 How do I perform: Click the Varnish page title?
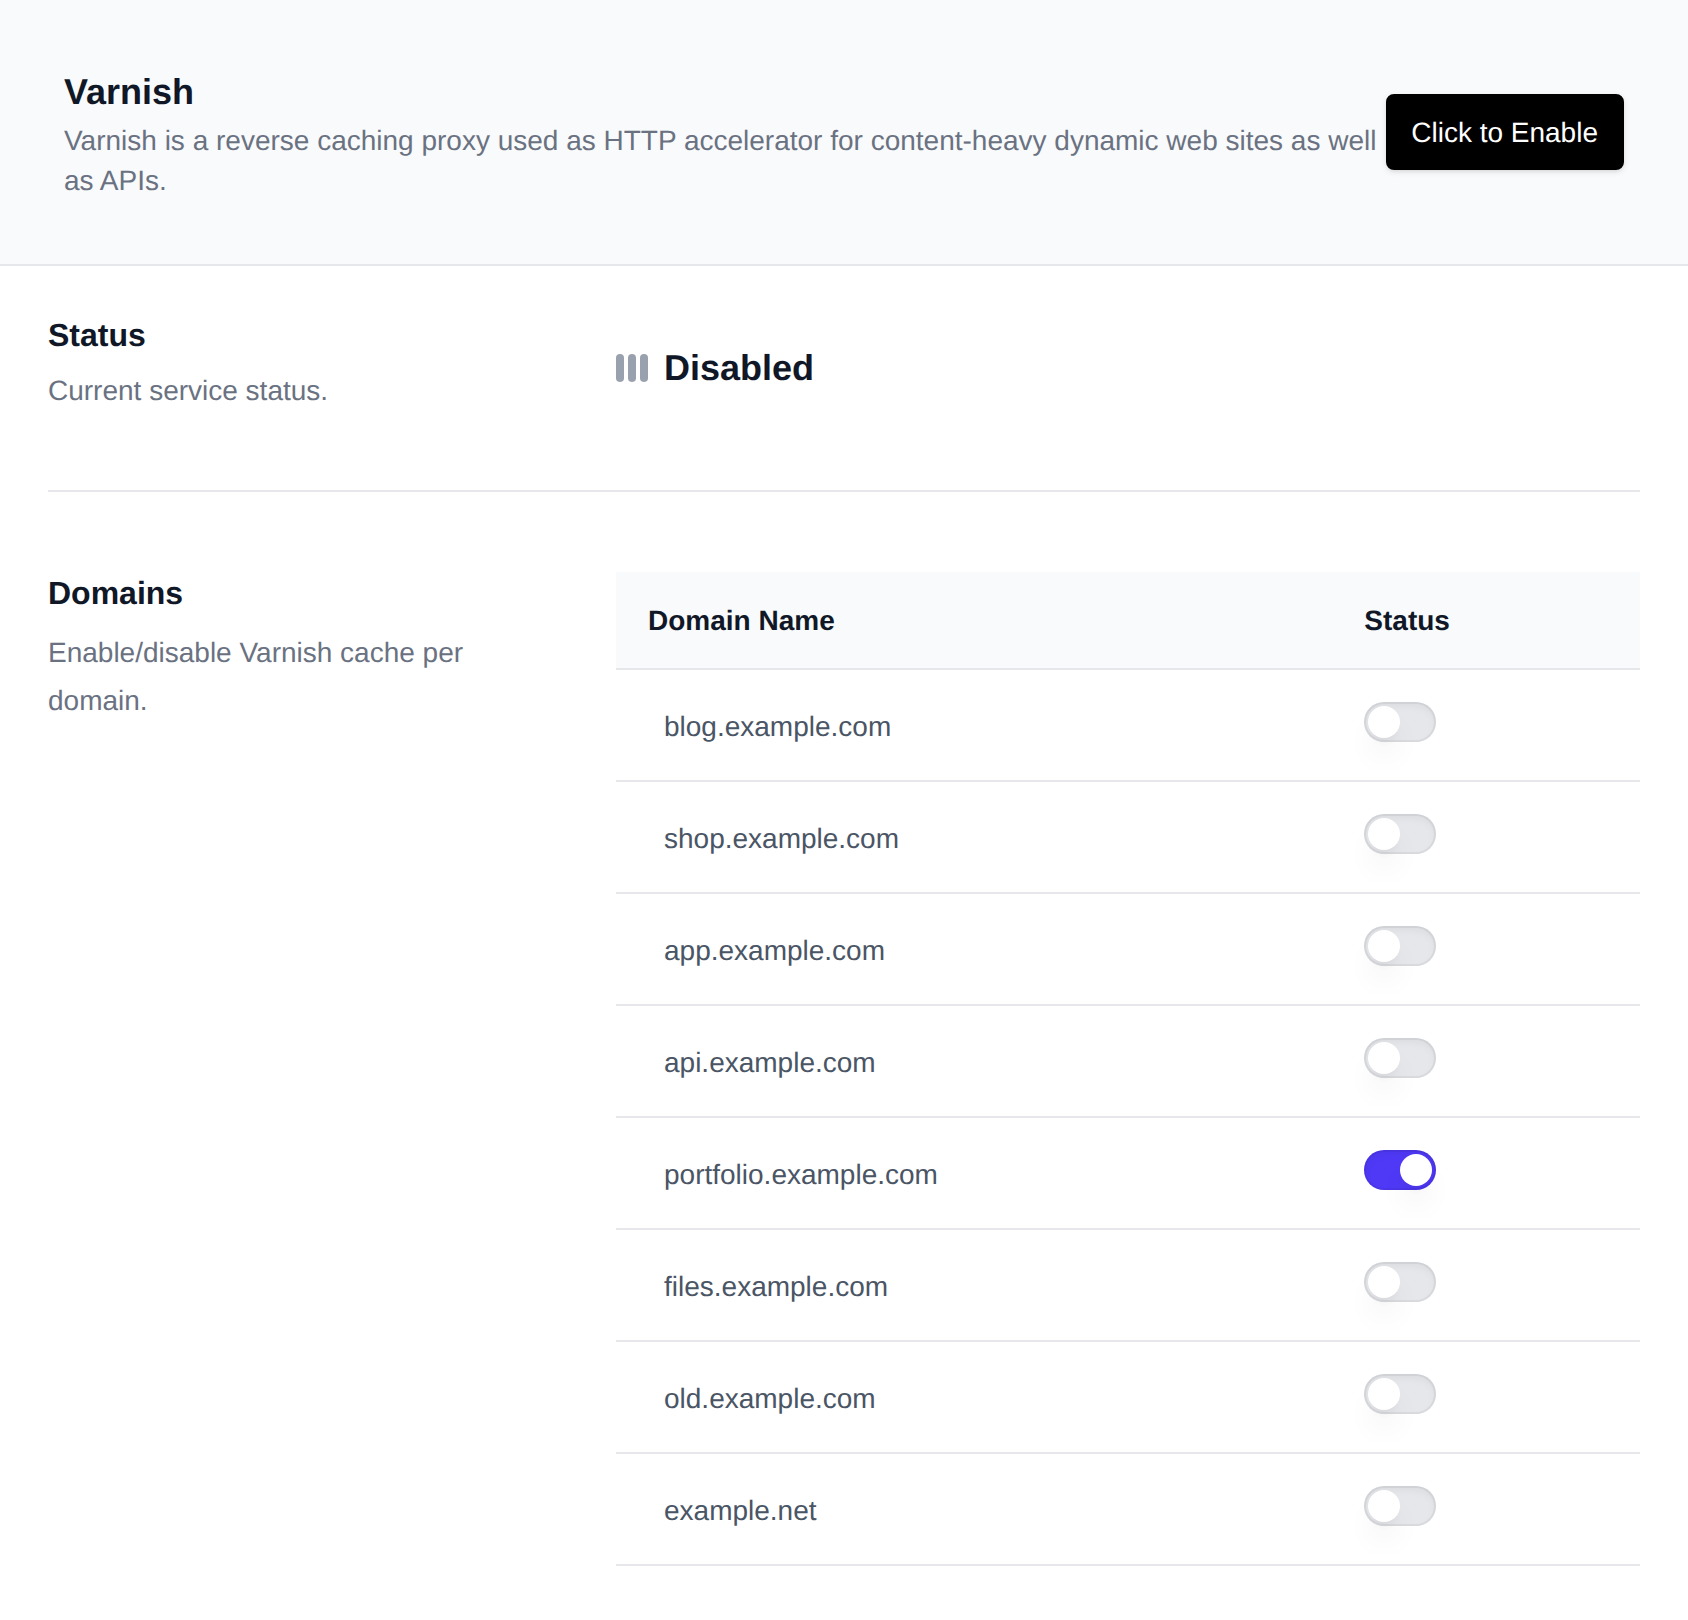(x=129, y=92)
